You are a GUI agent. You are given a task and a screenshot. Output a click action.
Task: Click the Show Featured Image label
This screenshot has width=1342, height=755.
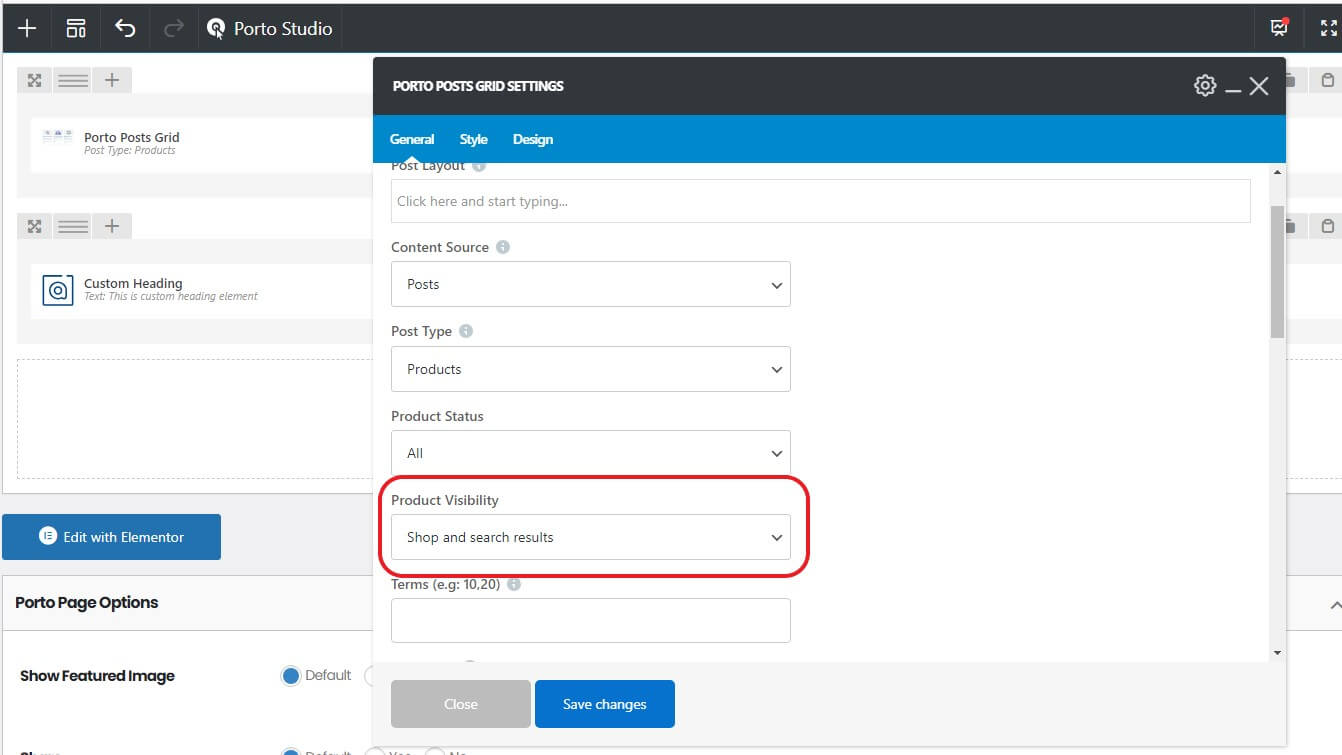click(97, 676)
